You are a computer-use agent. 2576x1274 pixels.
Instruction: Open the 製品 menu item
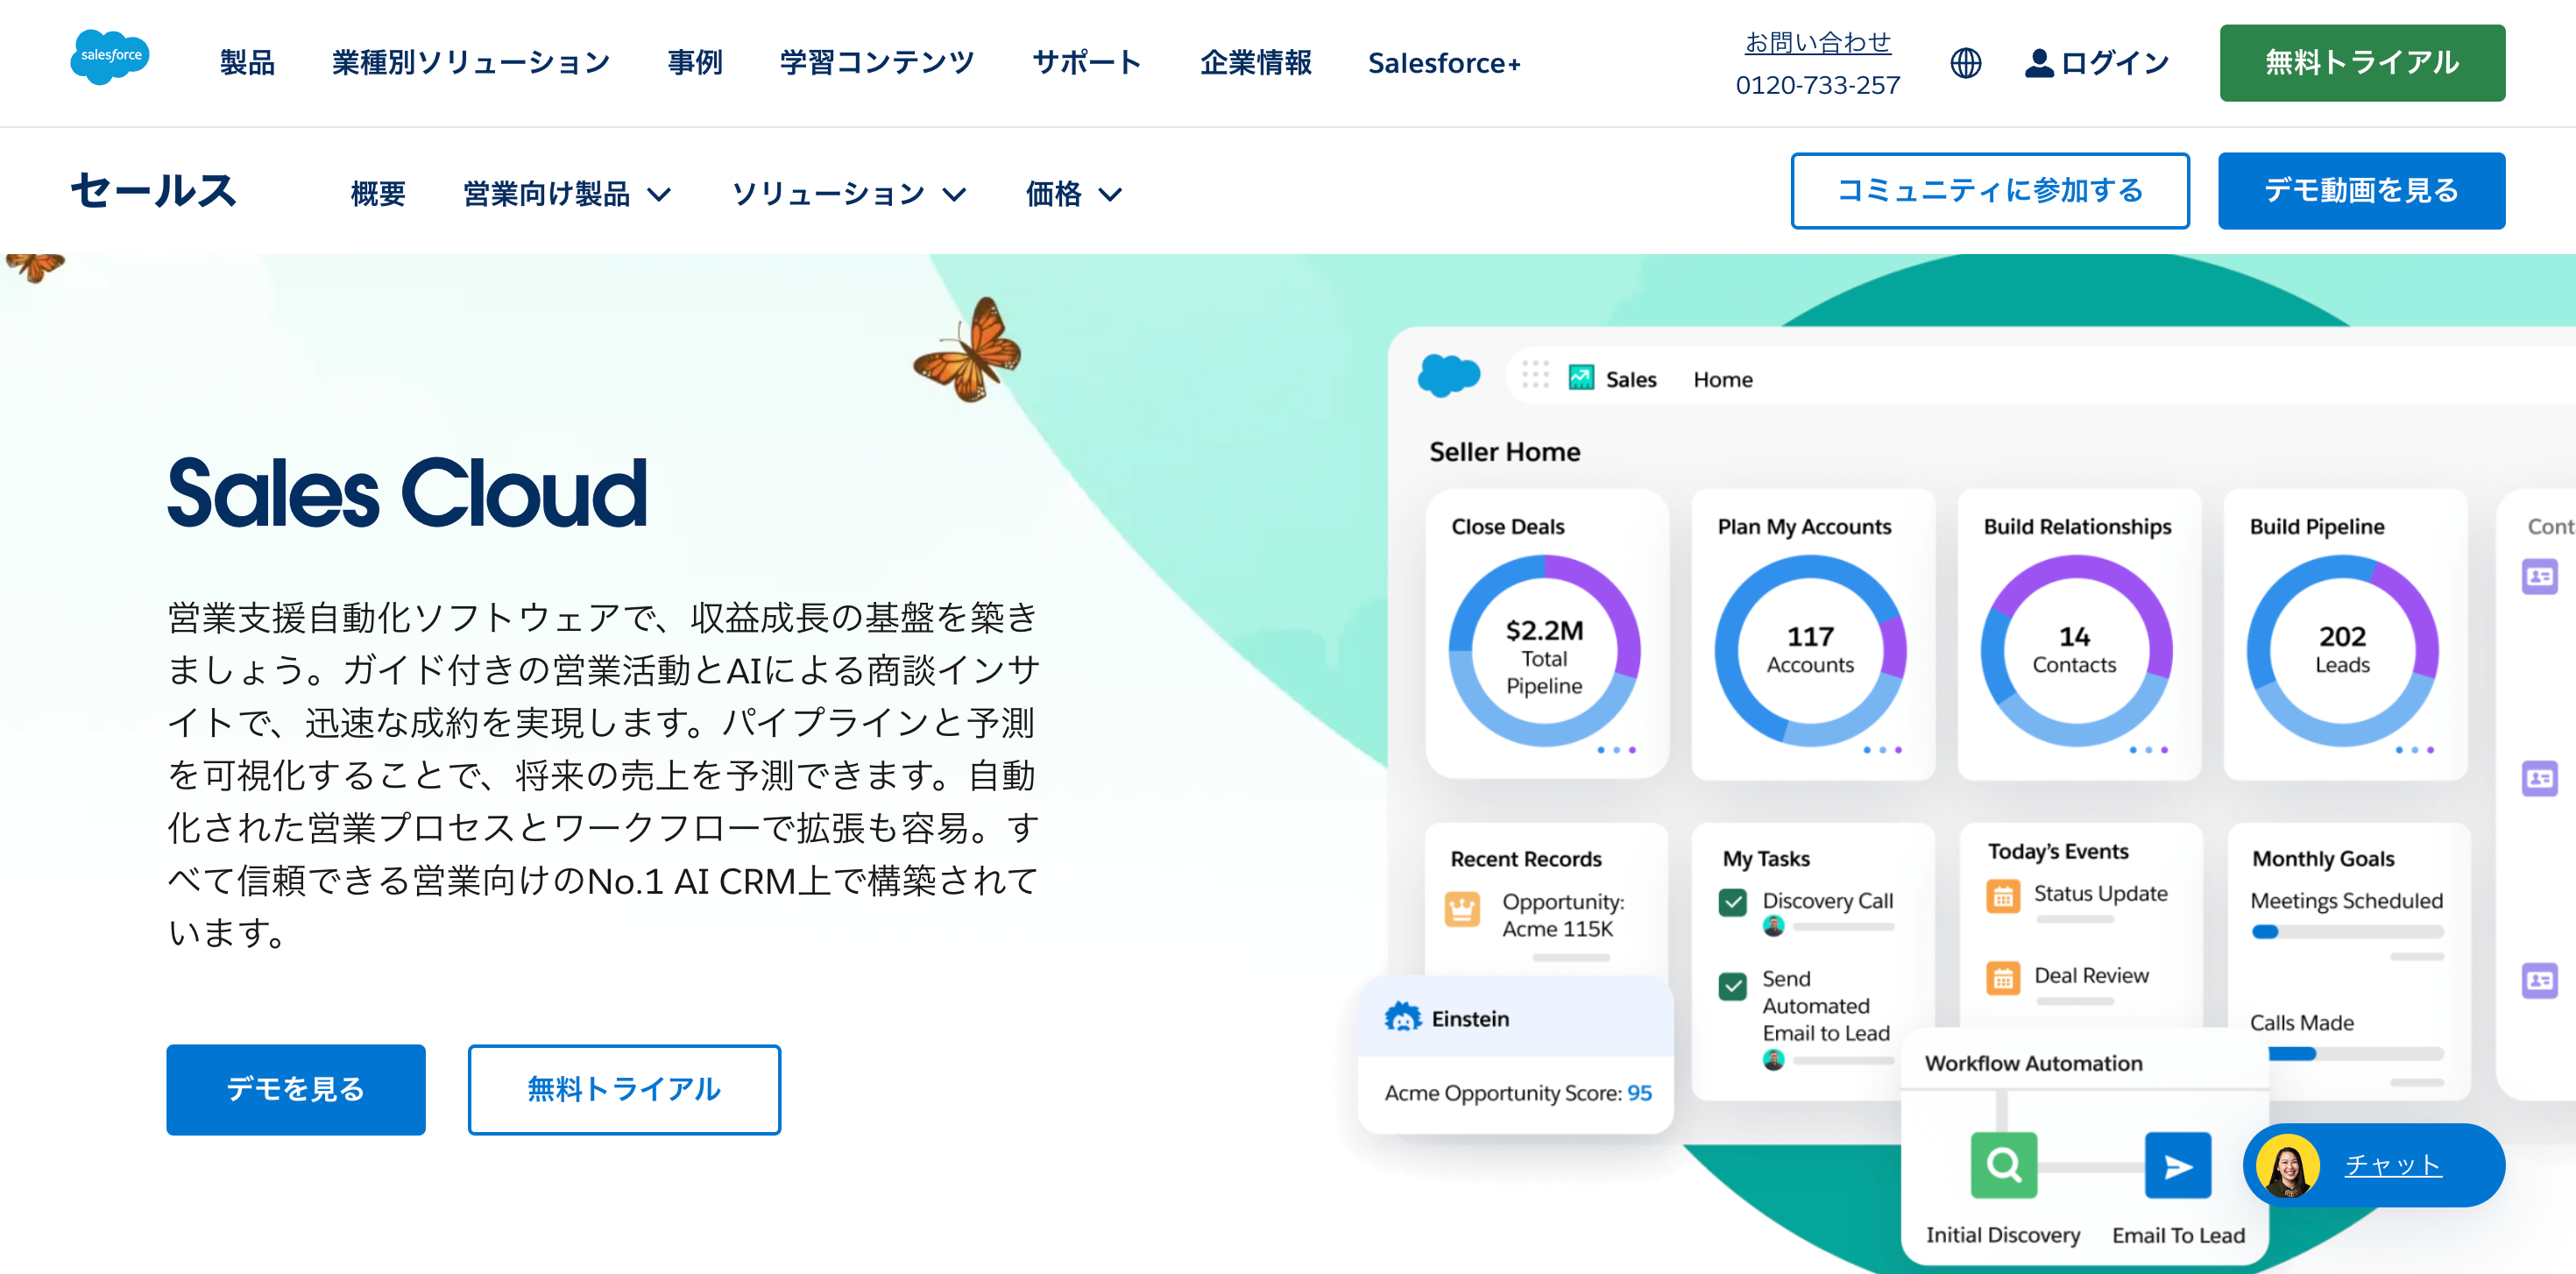(x=247, y=63)
